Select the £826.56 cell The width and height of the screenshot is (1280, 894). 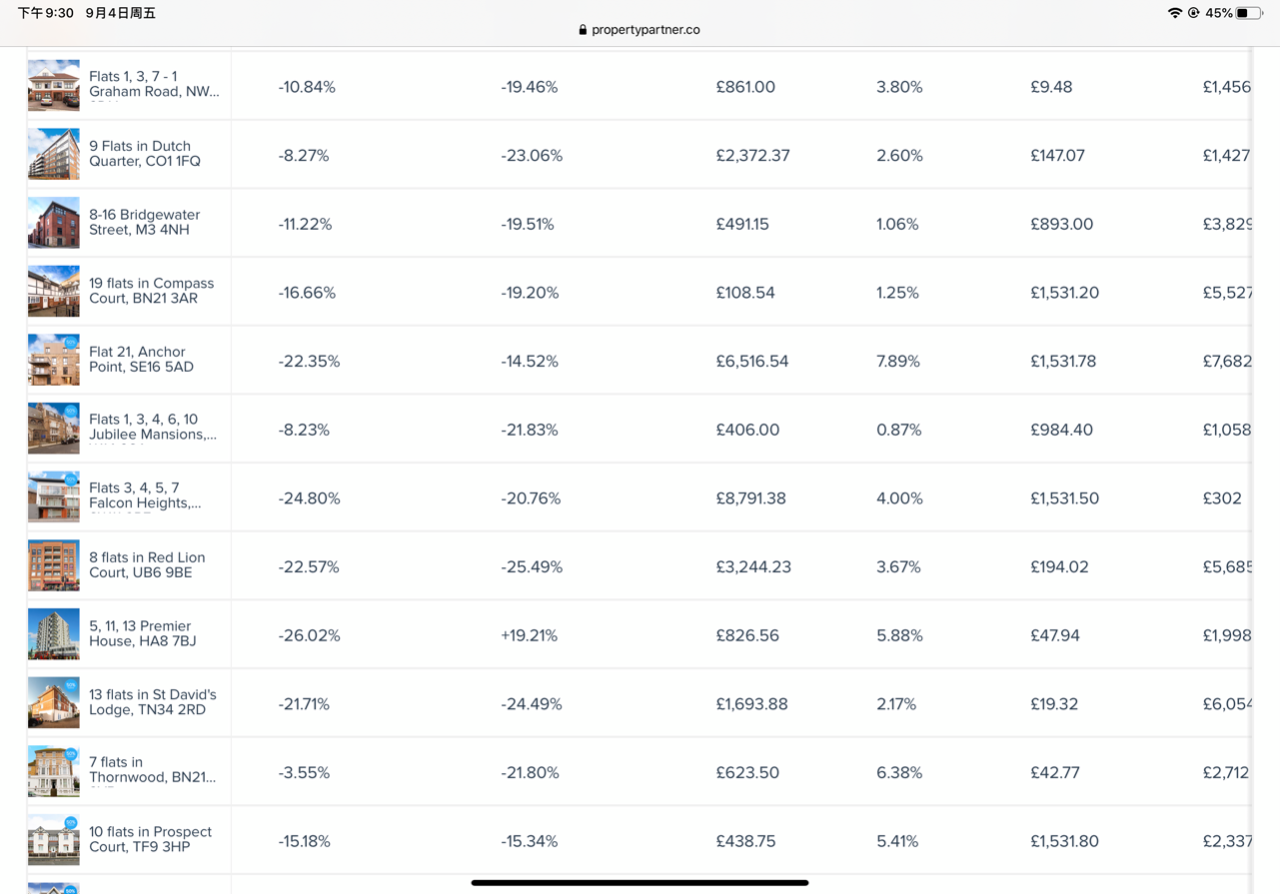(746, 636)
